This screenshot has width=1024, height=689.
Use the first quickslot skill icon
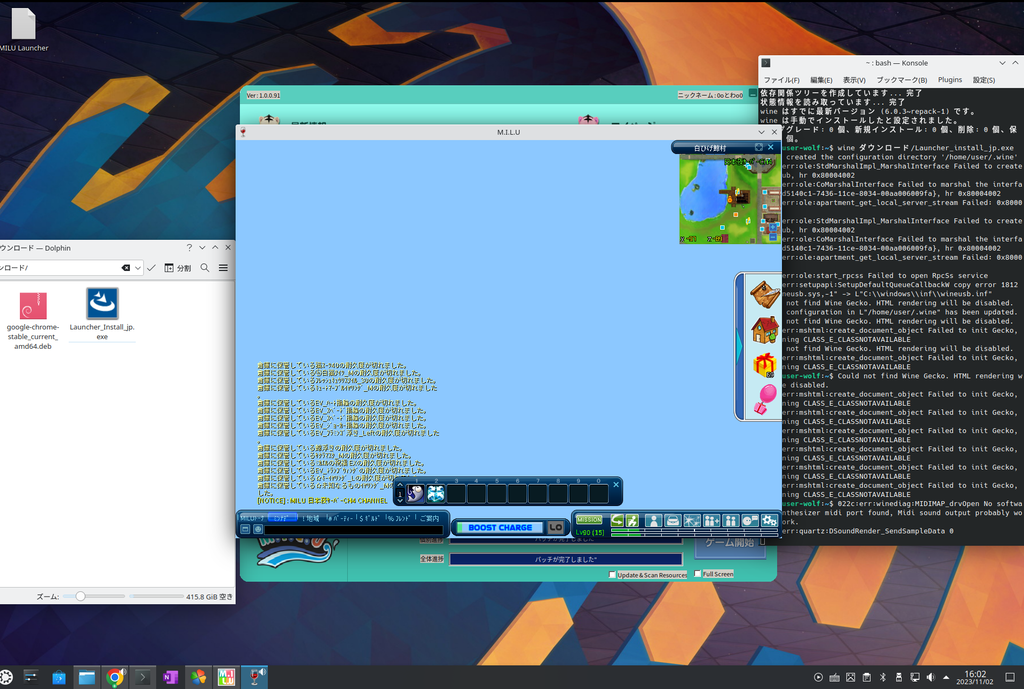[x=415, y=494]
